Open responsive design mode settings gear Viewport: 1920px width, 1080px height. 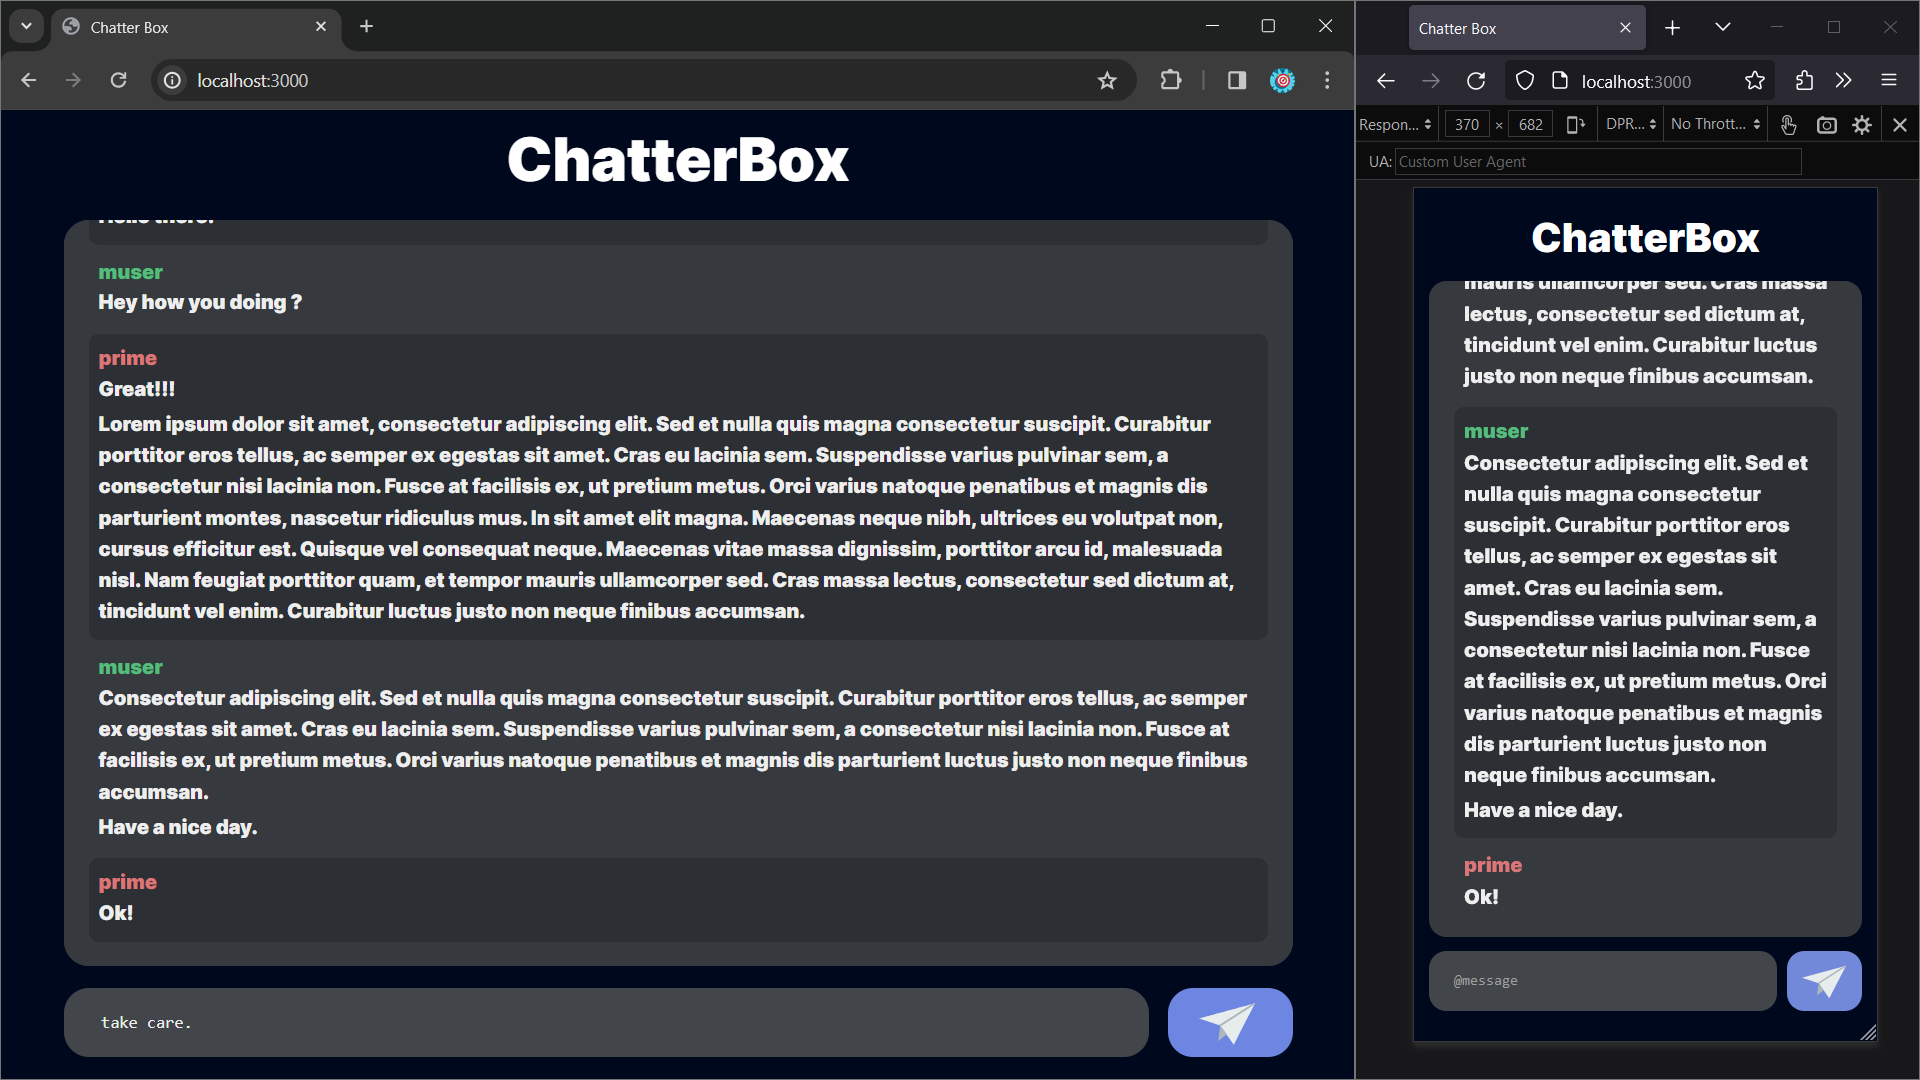(x=1862, y=125)
